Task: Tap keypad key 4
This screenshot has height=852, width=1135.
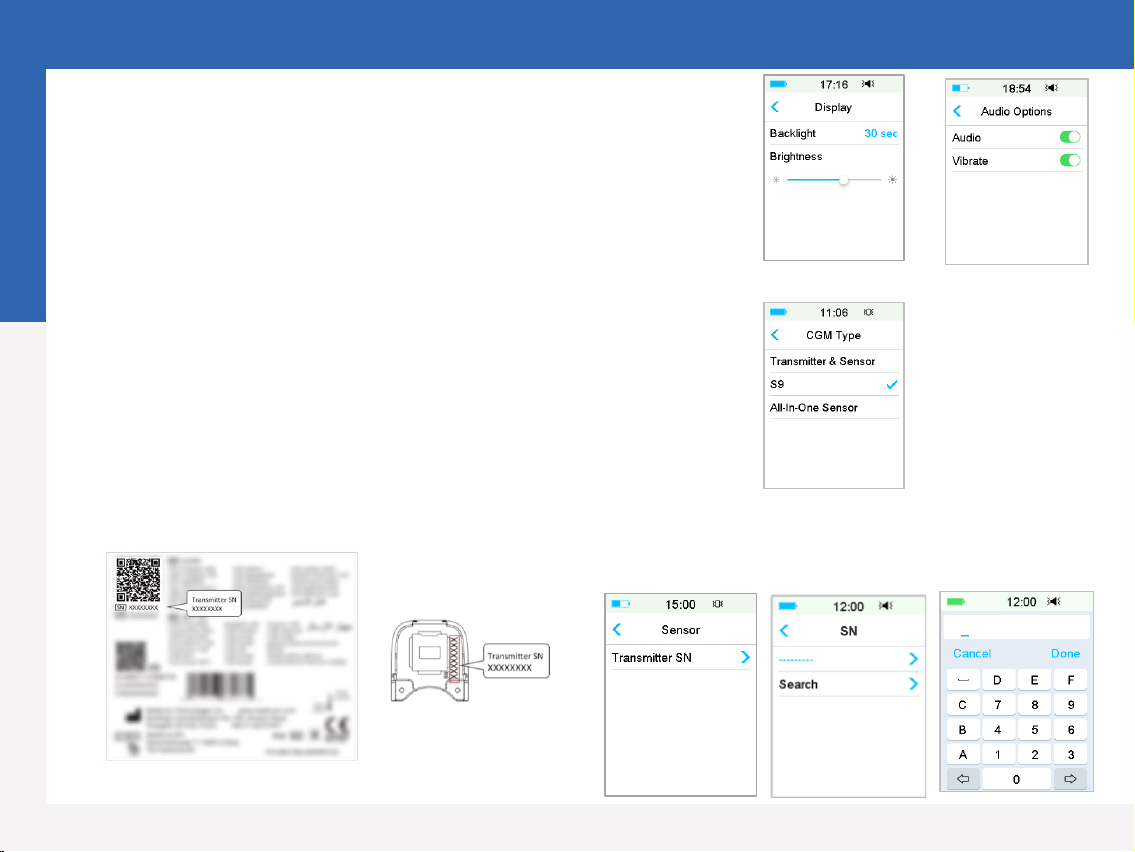Action: (x=998, y=730)
